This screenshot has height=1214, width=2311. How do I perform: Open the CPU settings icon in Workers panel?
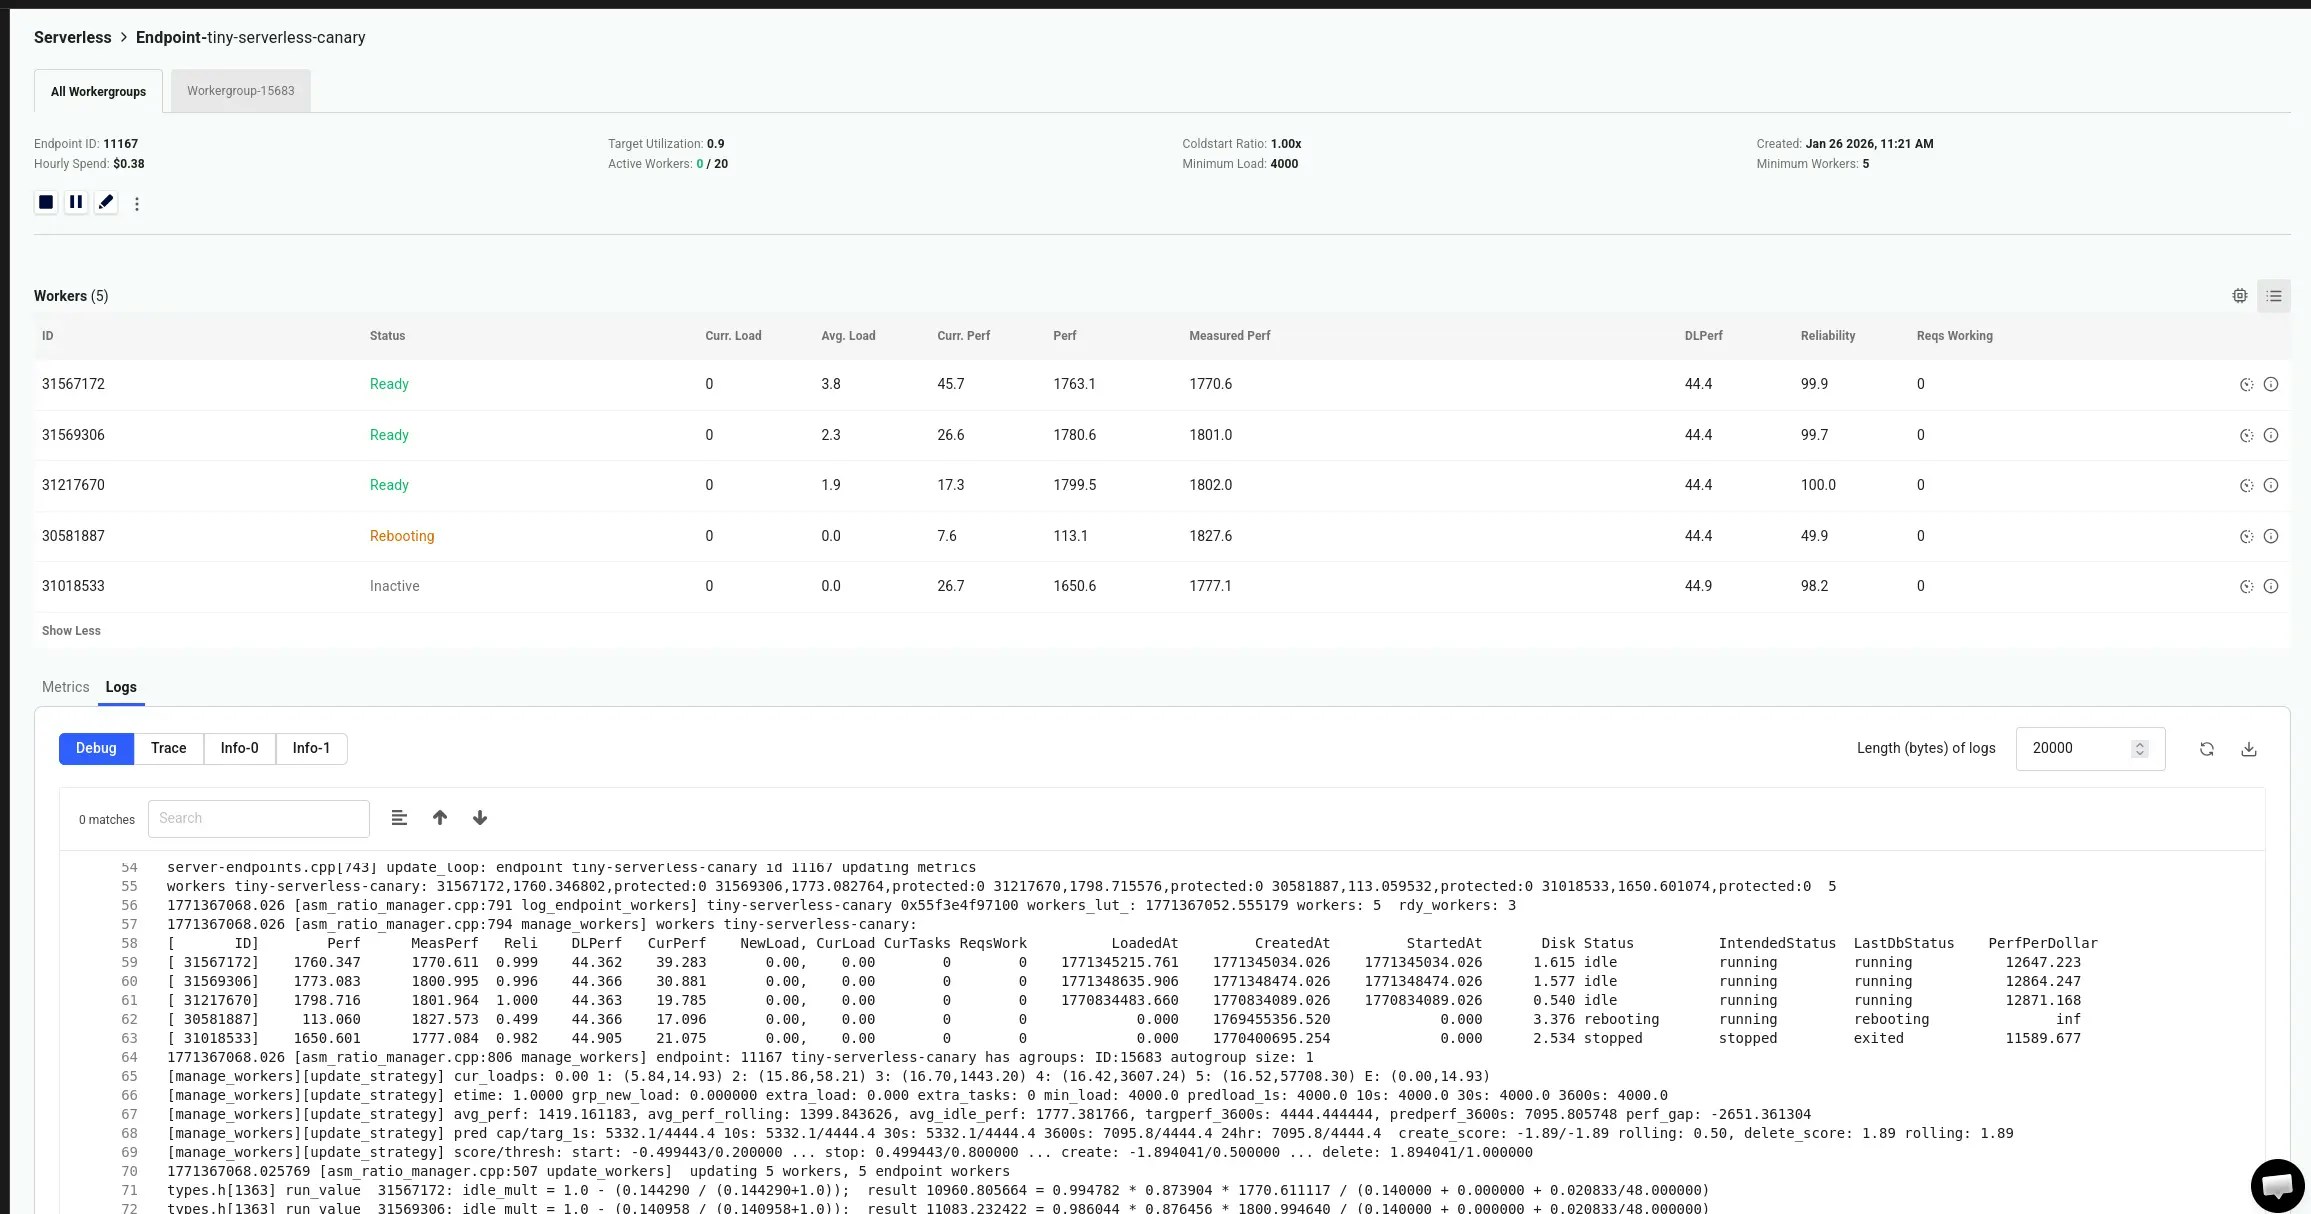(2240, 295)
